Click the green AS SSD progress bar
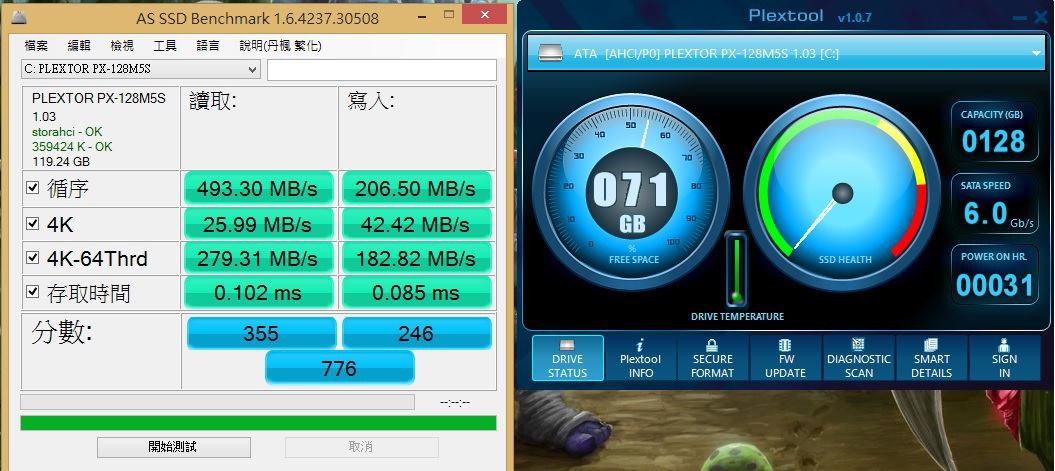The image size is (1055, 471). click(x=258, y=423)
